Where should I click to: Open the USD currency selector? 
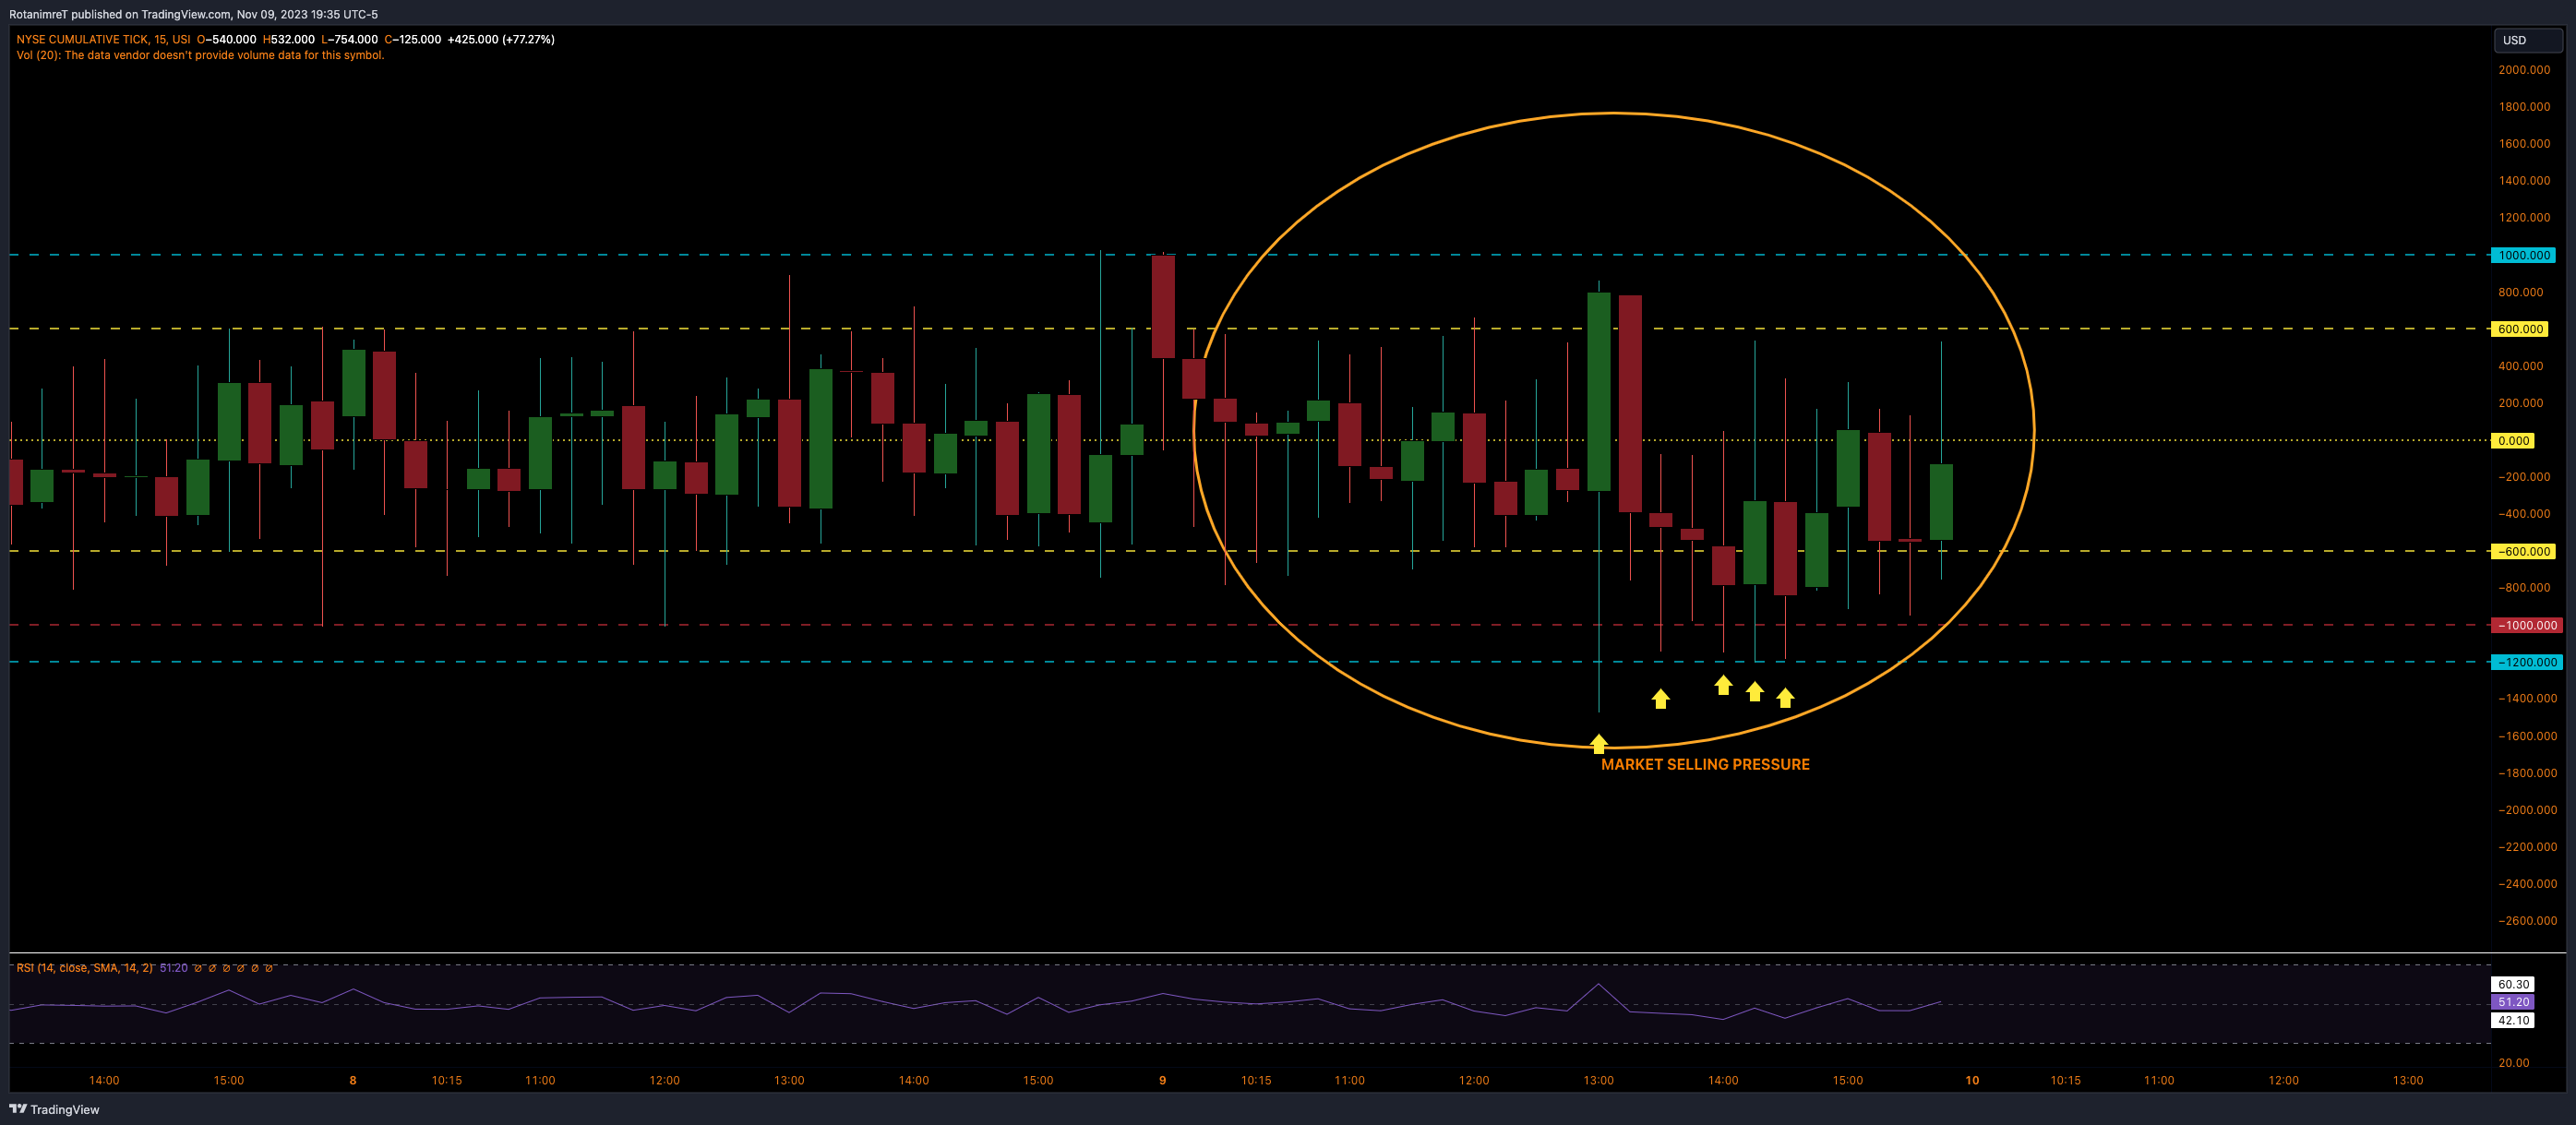click(2527, 40)
